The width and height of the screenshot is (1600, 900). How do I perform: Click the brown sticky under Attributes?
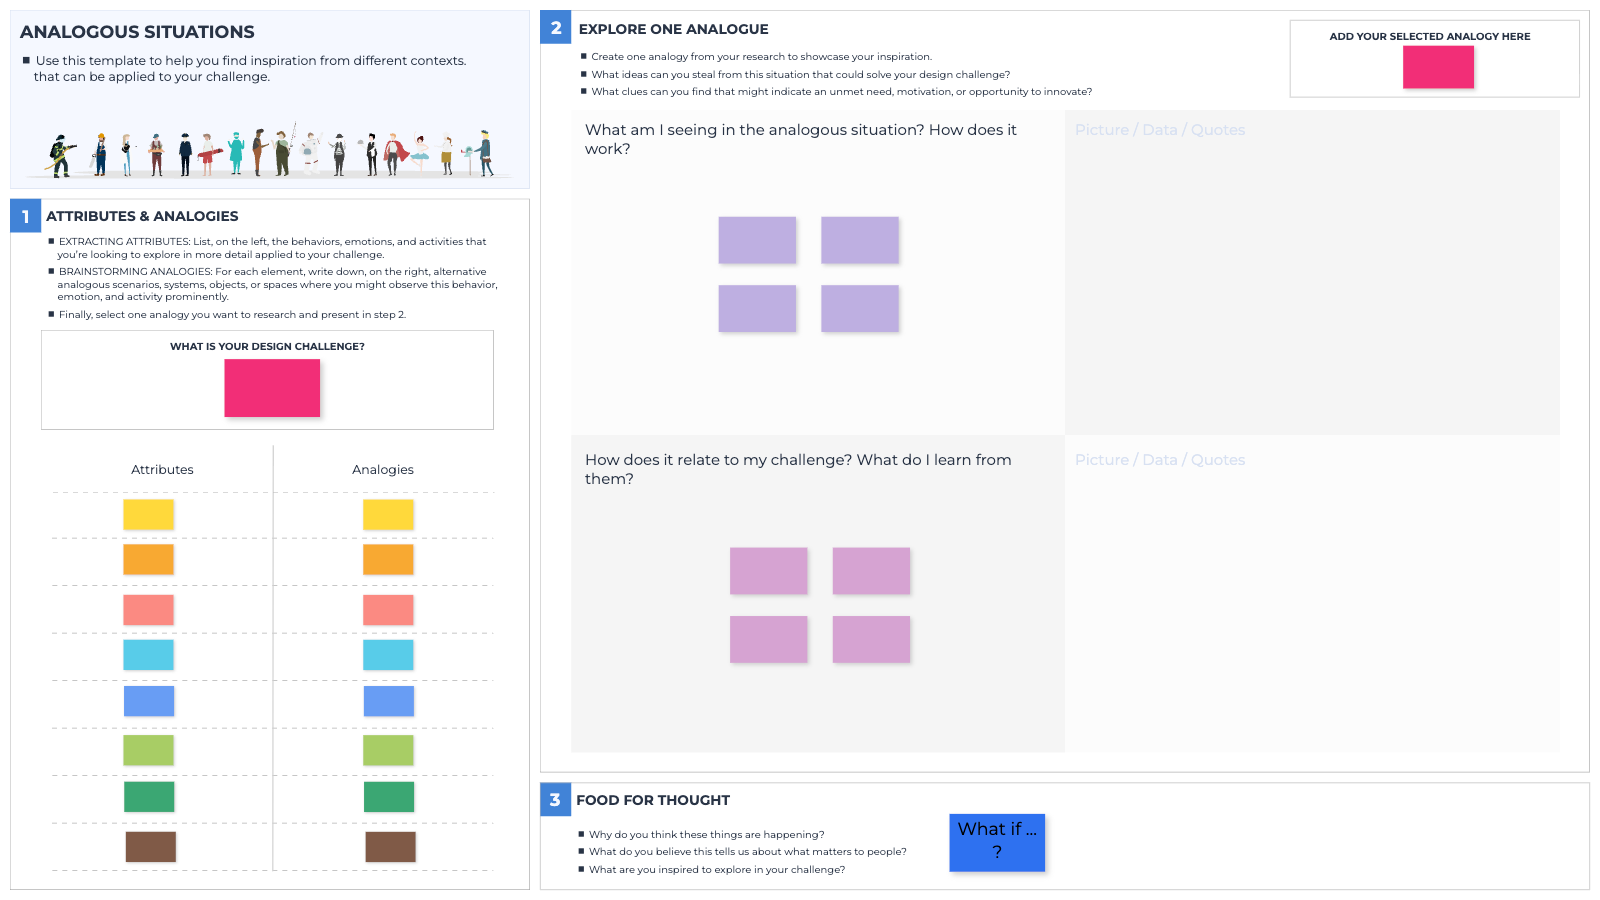pyautogui.click(x=150, y=847)
